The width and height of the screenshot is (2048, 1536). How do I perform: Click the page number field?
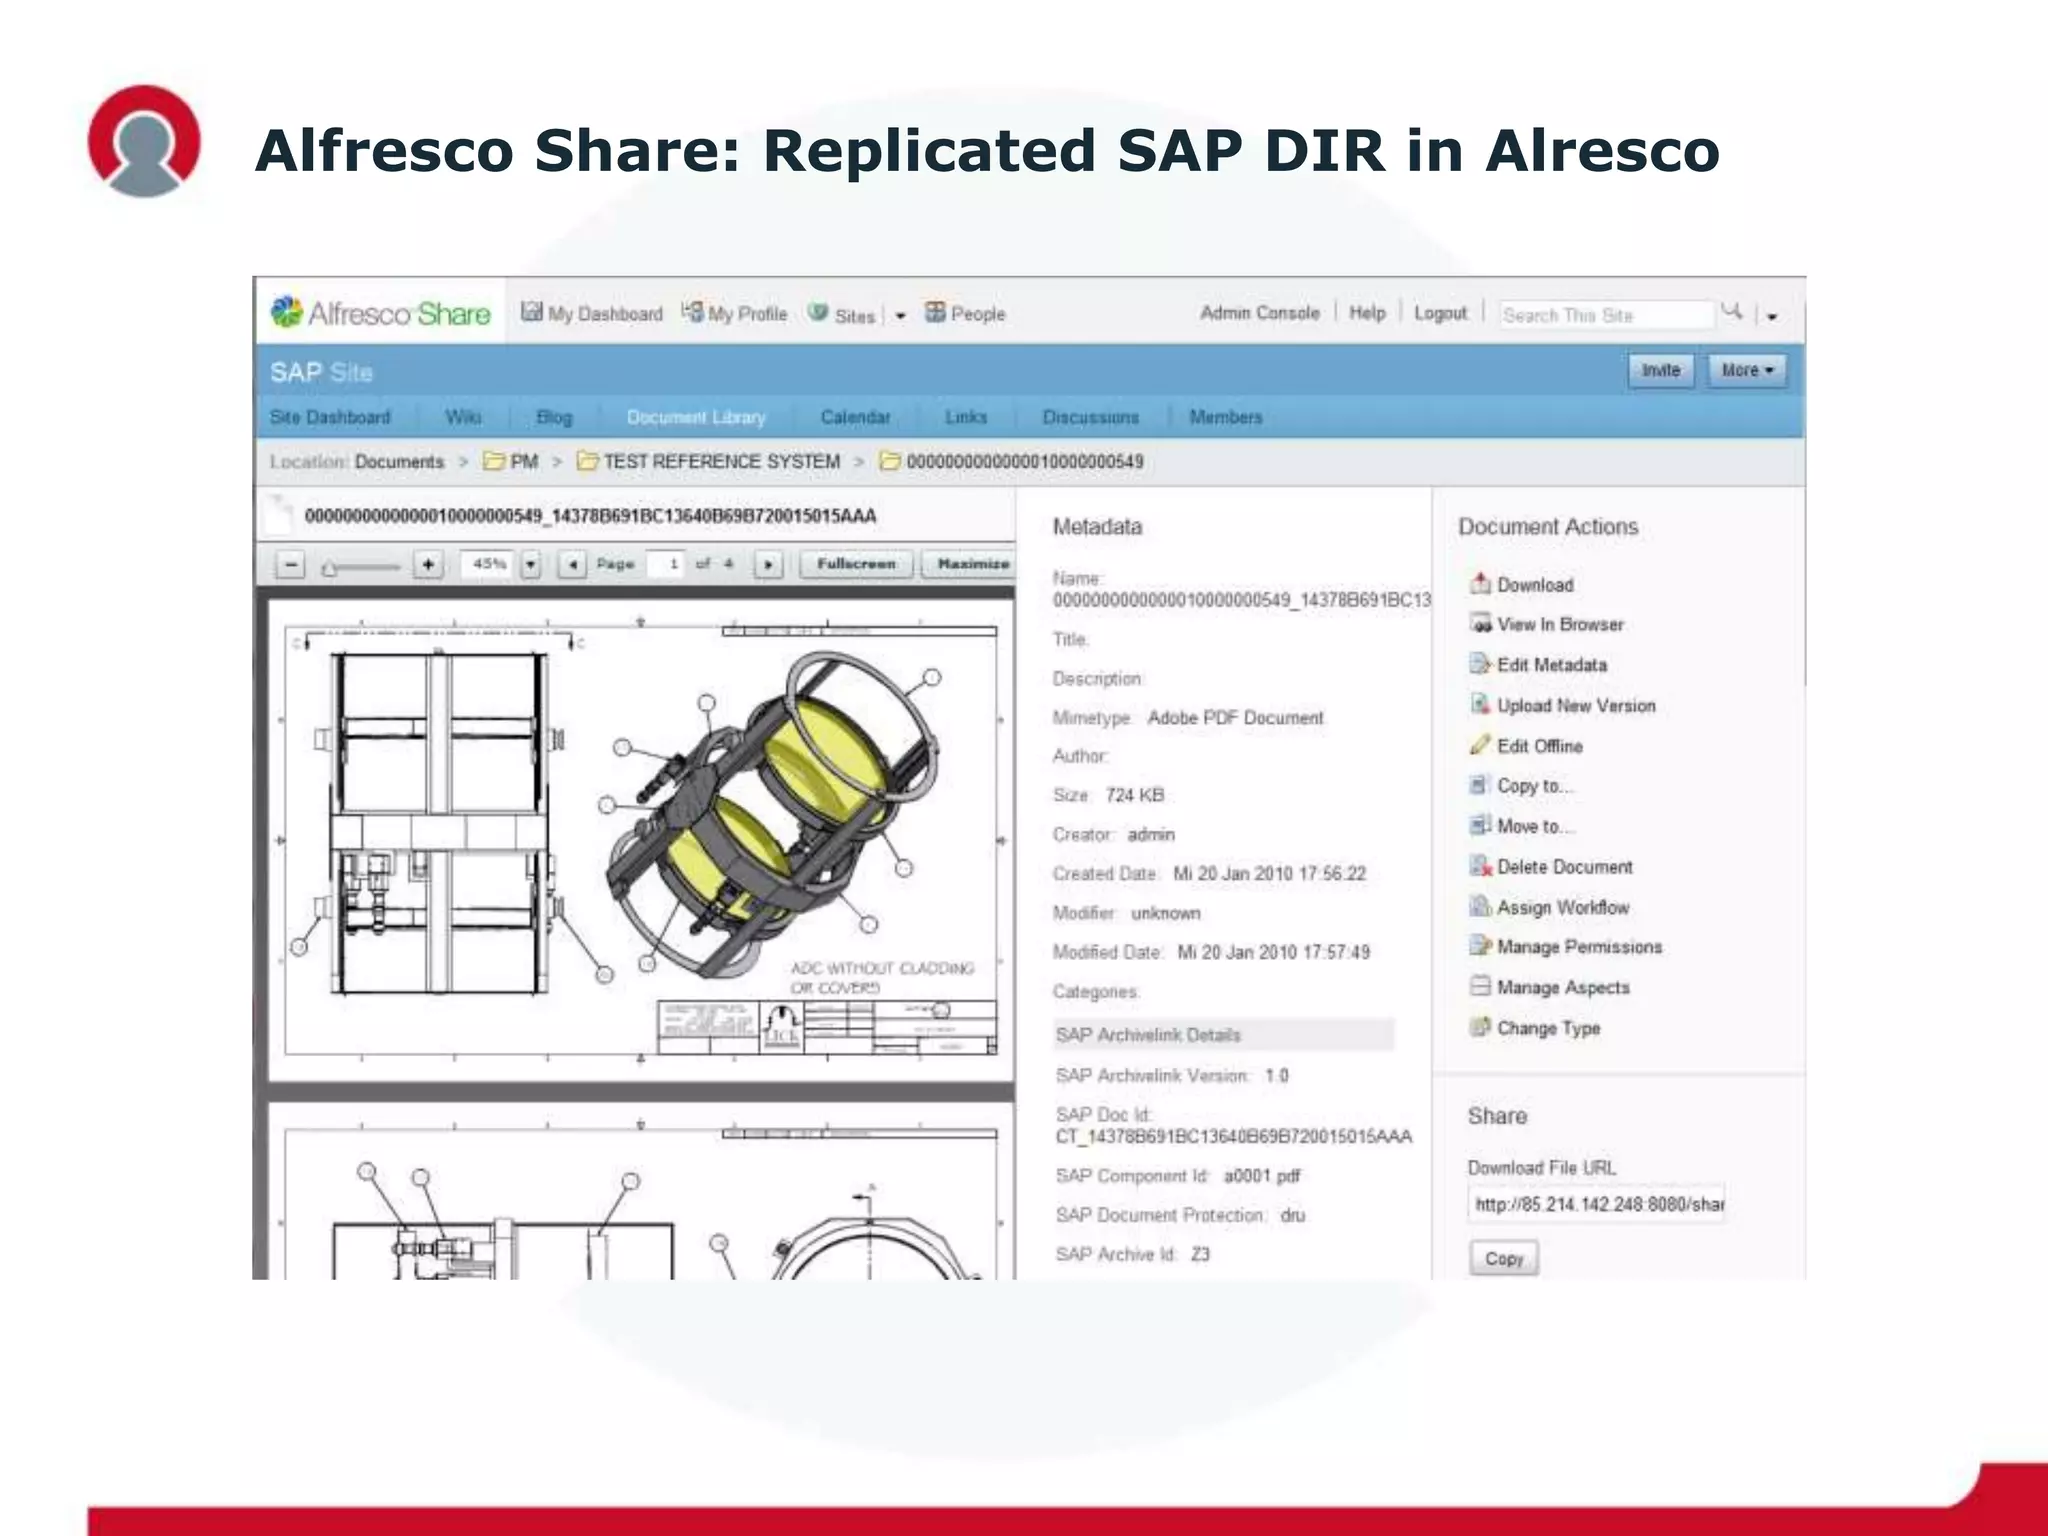(665, 564)
